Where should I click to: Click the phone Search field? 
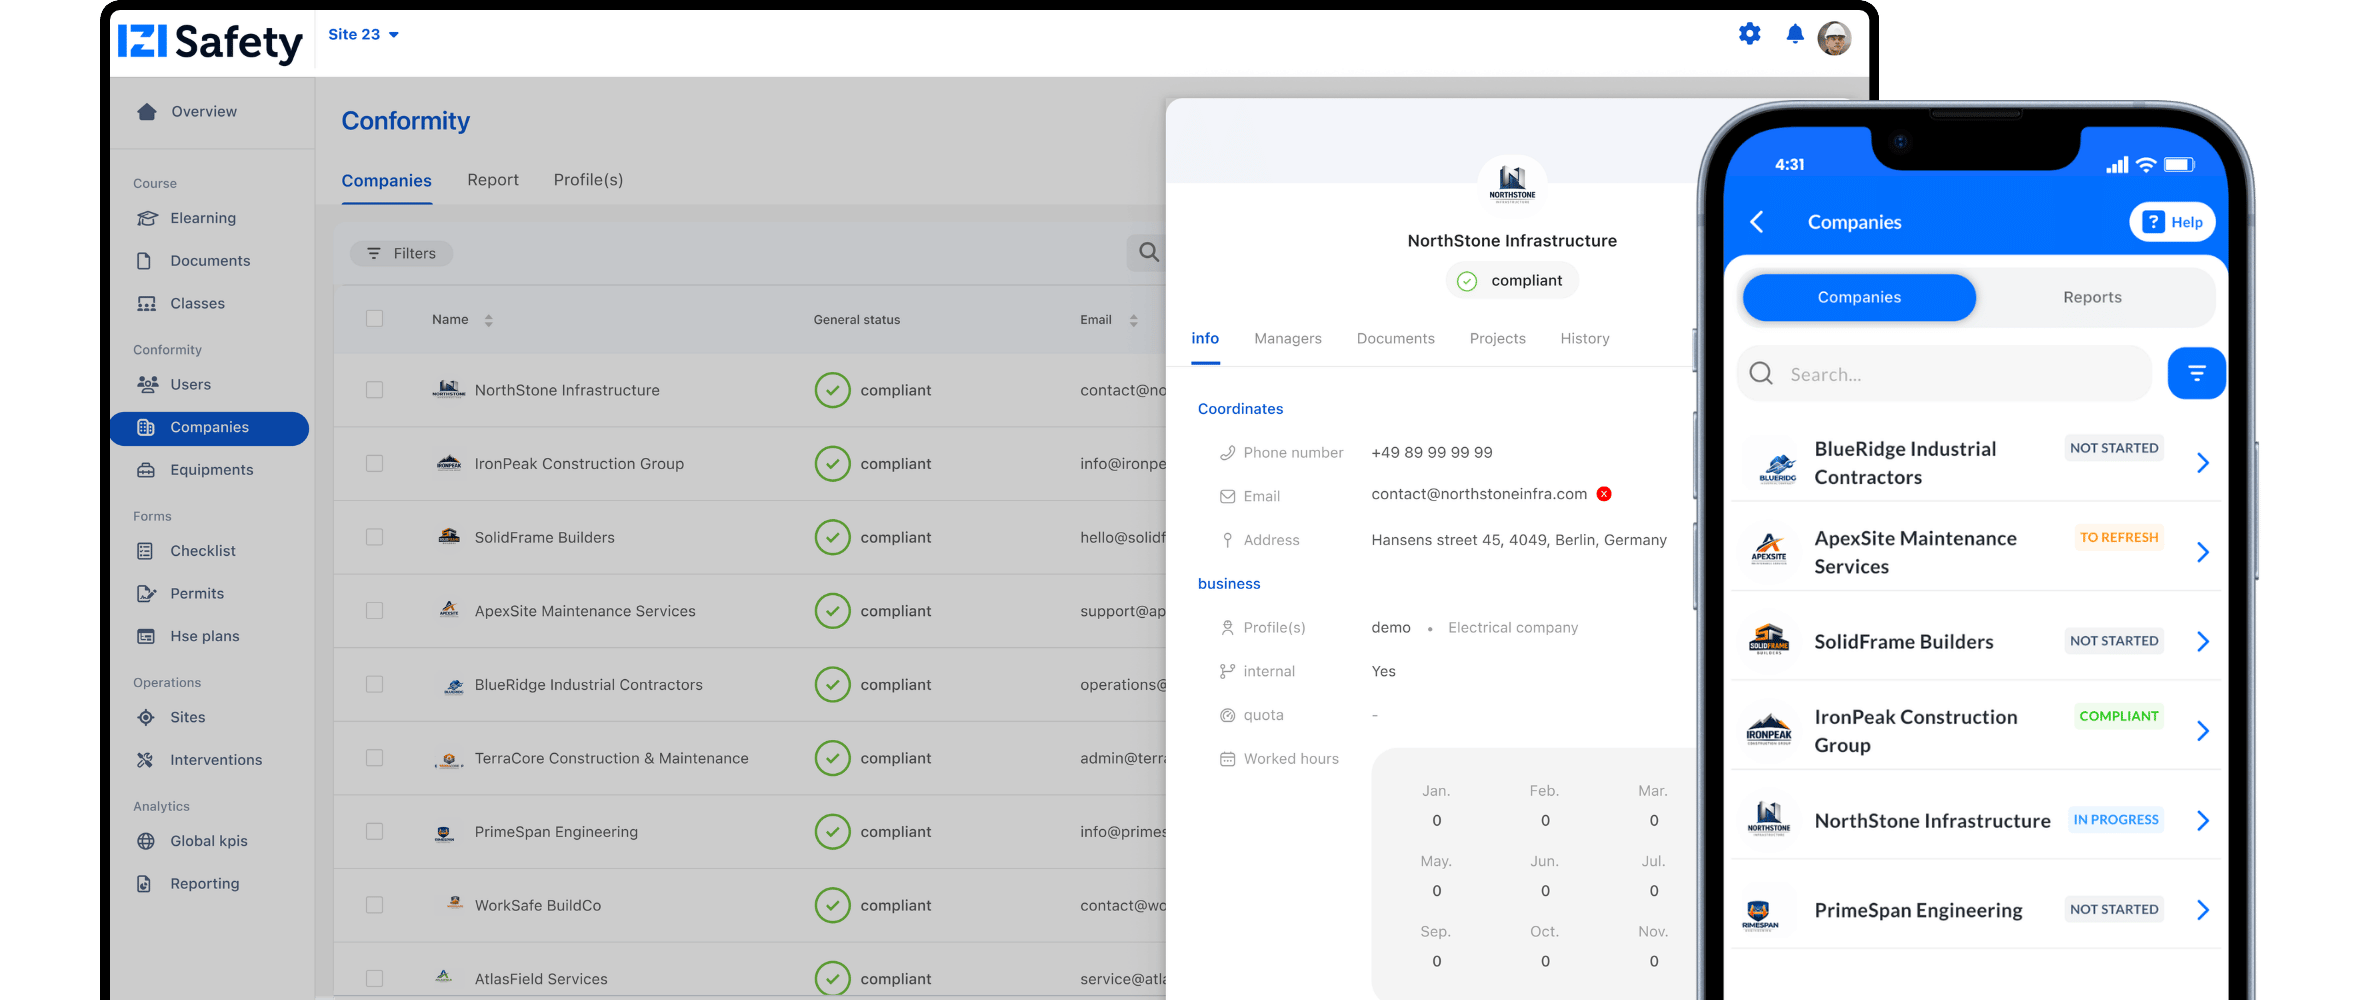point(1945,375)
